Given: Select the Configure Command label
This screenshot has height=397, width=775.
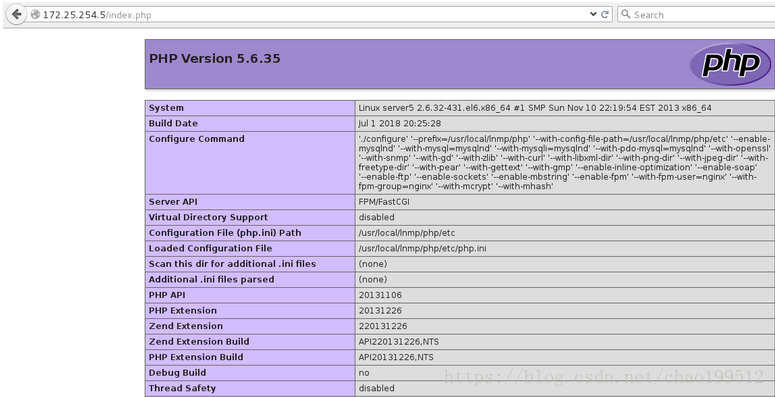Looking at the screenshot, I should click(x=197, y=139).
